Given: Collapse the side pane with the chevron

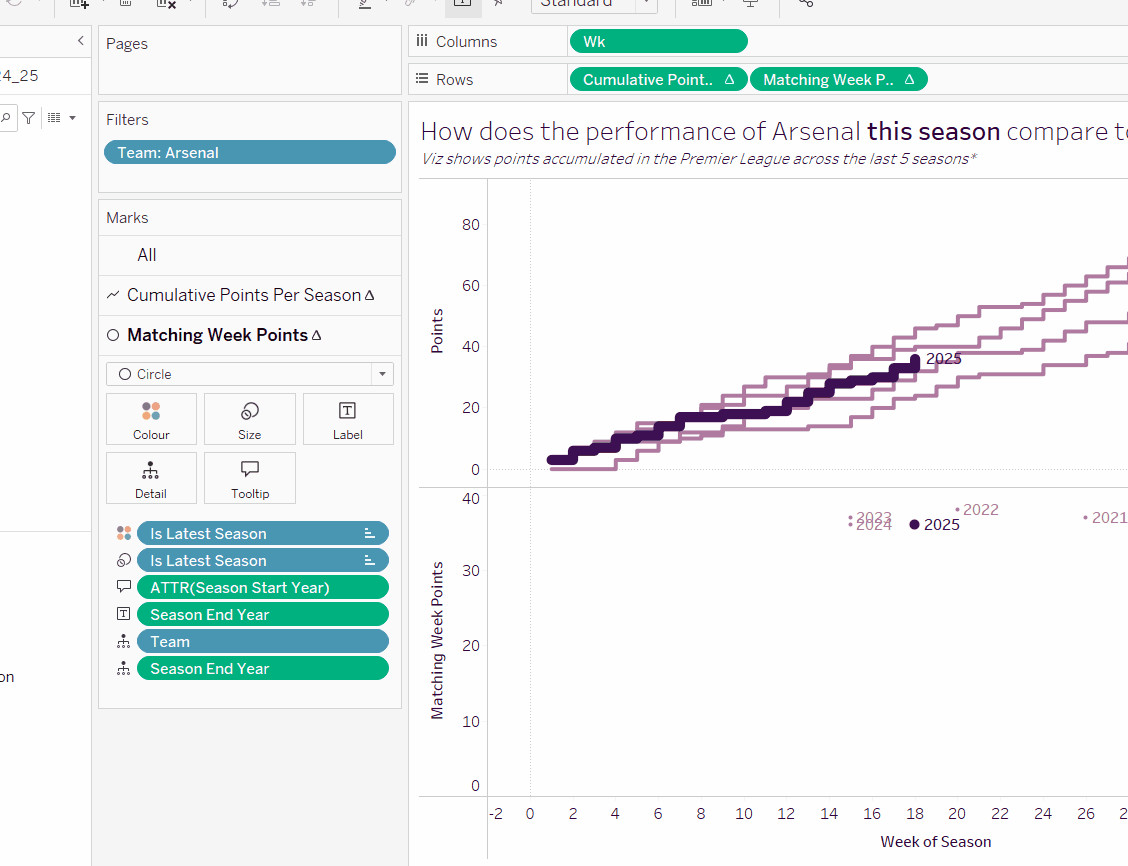Looking at the screenshot, I should pyautogui.click(x=81, y=41).
